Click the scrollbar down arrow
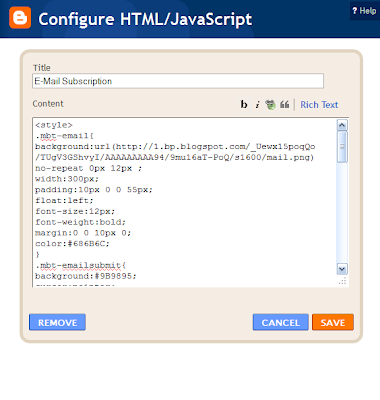The width and height of the screenshot is (380, 400). [x=342, y=269]
